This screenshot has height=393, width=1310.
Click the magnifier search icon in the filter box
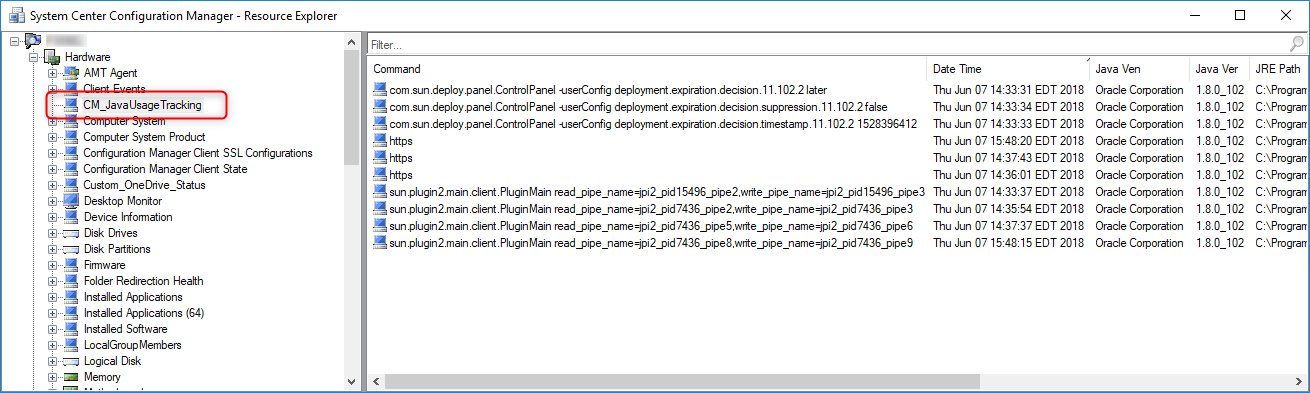click(1296, 45)
